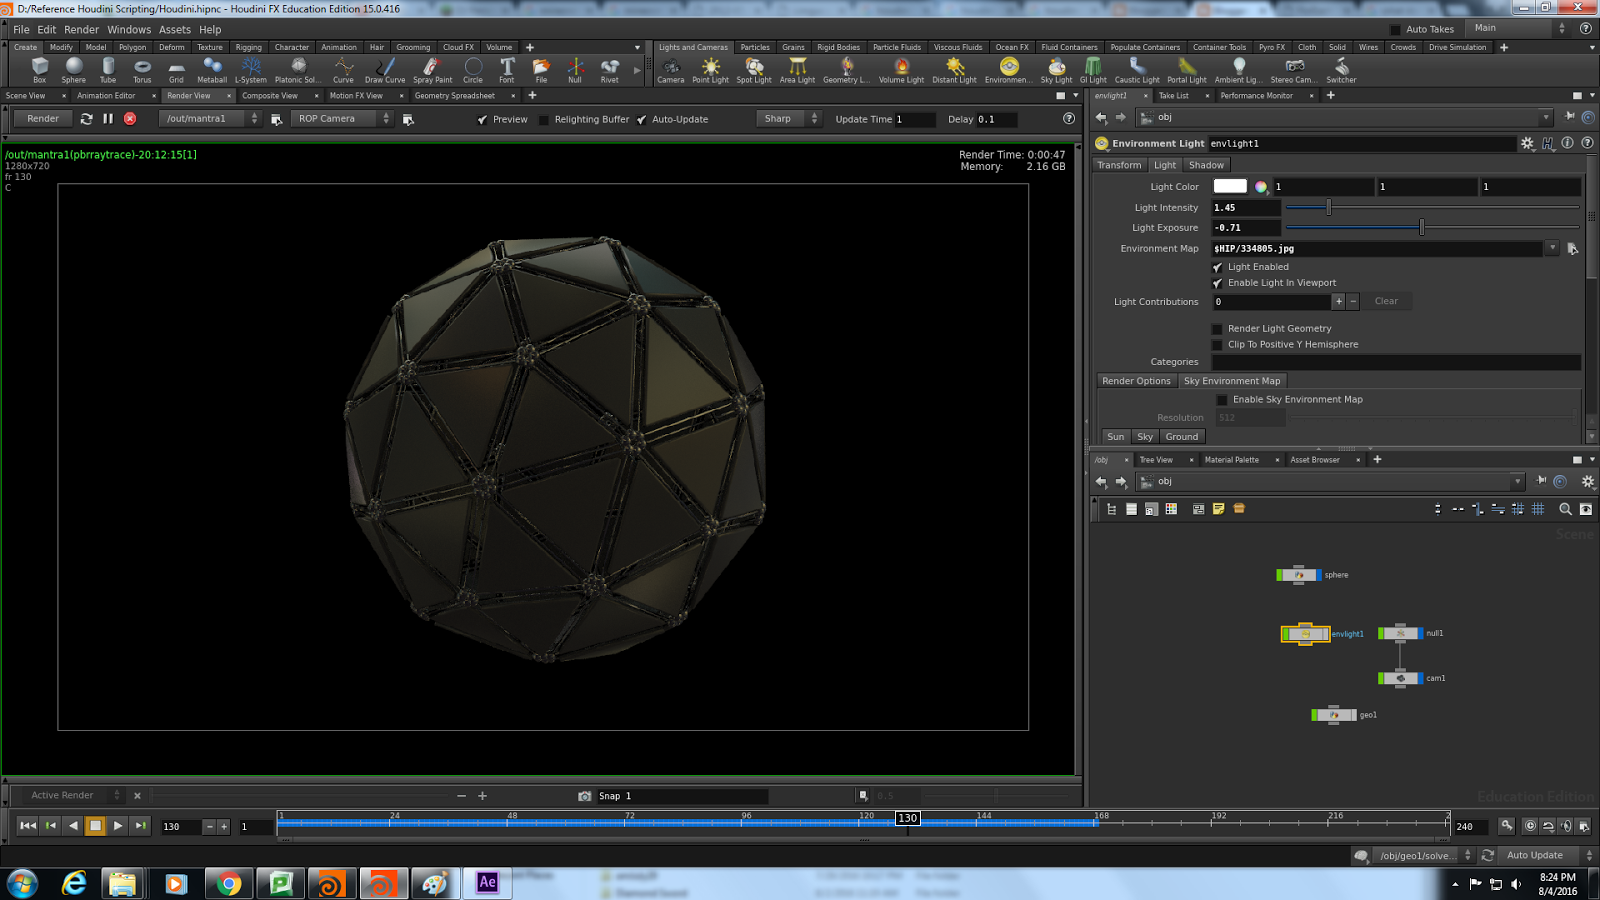Click the Render button
The image size is (1600, 900).
pos(41,118)
